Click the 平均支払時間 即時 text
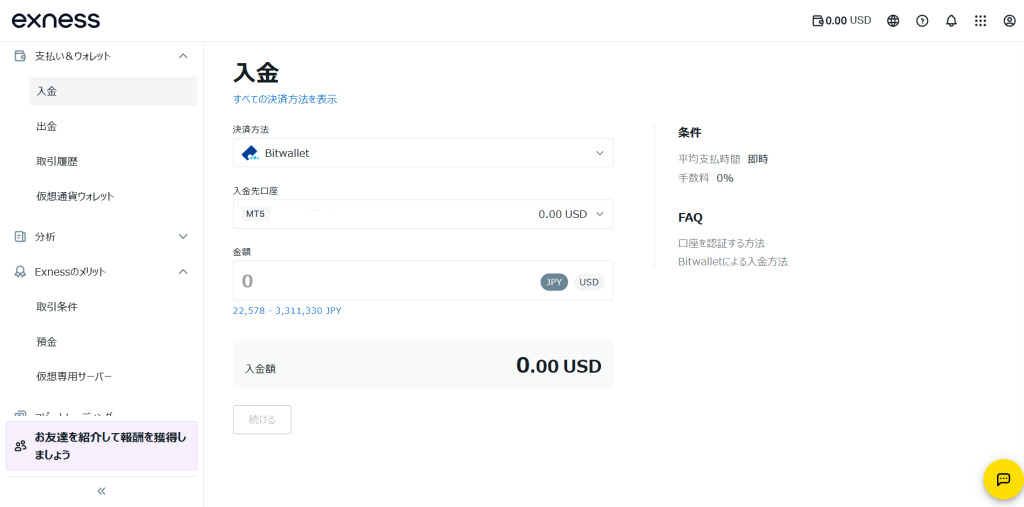Image resolution: width=1024 pixels, height=507 pixels. [724, 159]
